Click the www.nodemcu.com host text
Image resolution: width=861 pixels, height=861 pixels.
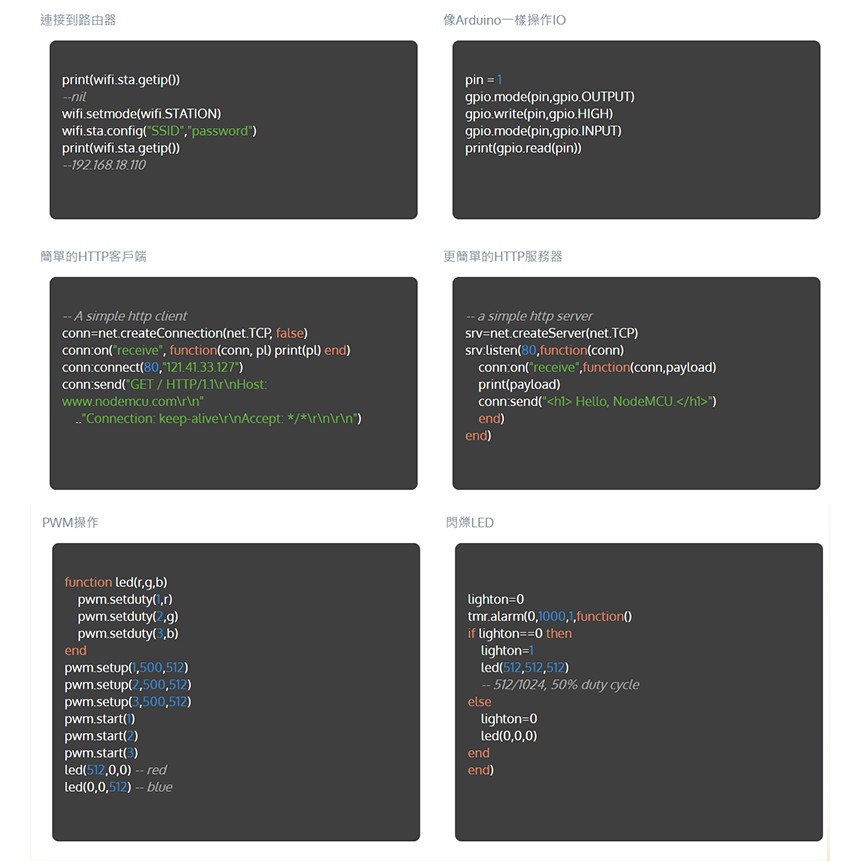coord(132,401)
